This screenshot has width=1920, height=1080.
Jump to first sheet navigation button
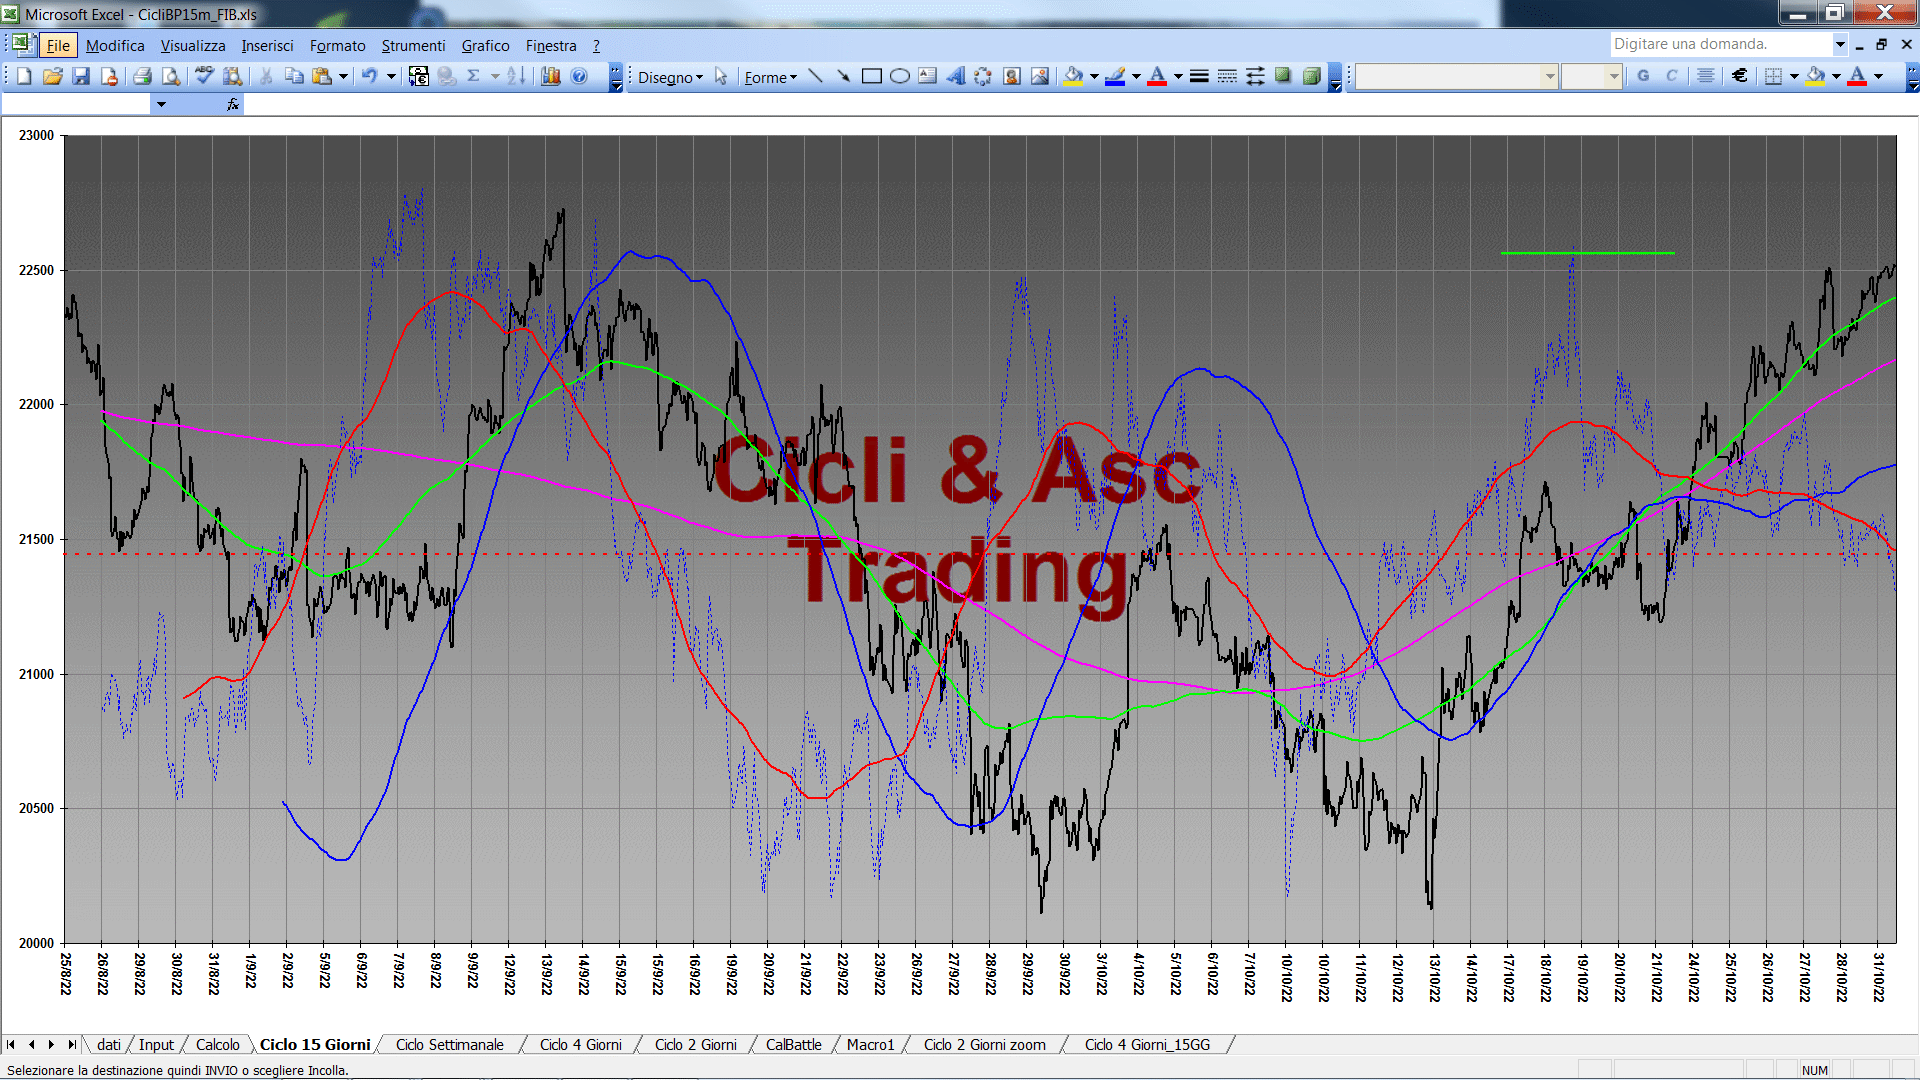(11, 1044)
